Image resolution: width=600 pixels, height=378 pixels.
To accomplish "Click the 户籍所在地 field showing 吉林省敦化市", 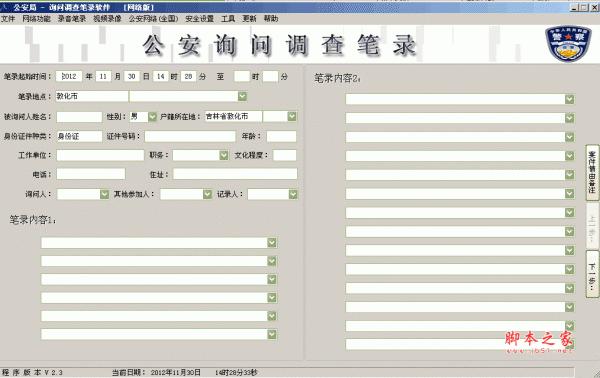I will point(233,116).
